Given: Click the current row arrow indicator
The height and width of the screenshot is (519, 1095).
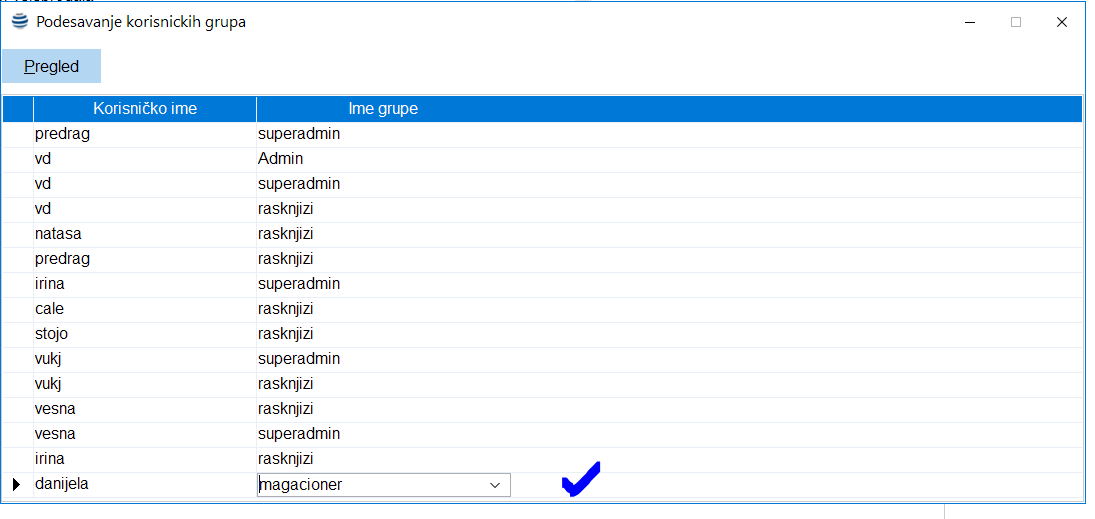Looking at the screenshot, I should coord(17,485).
